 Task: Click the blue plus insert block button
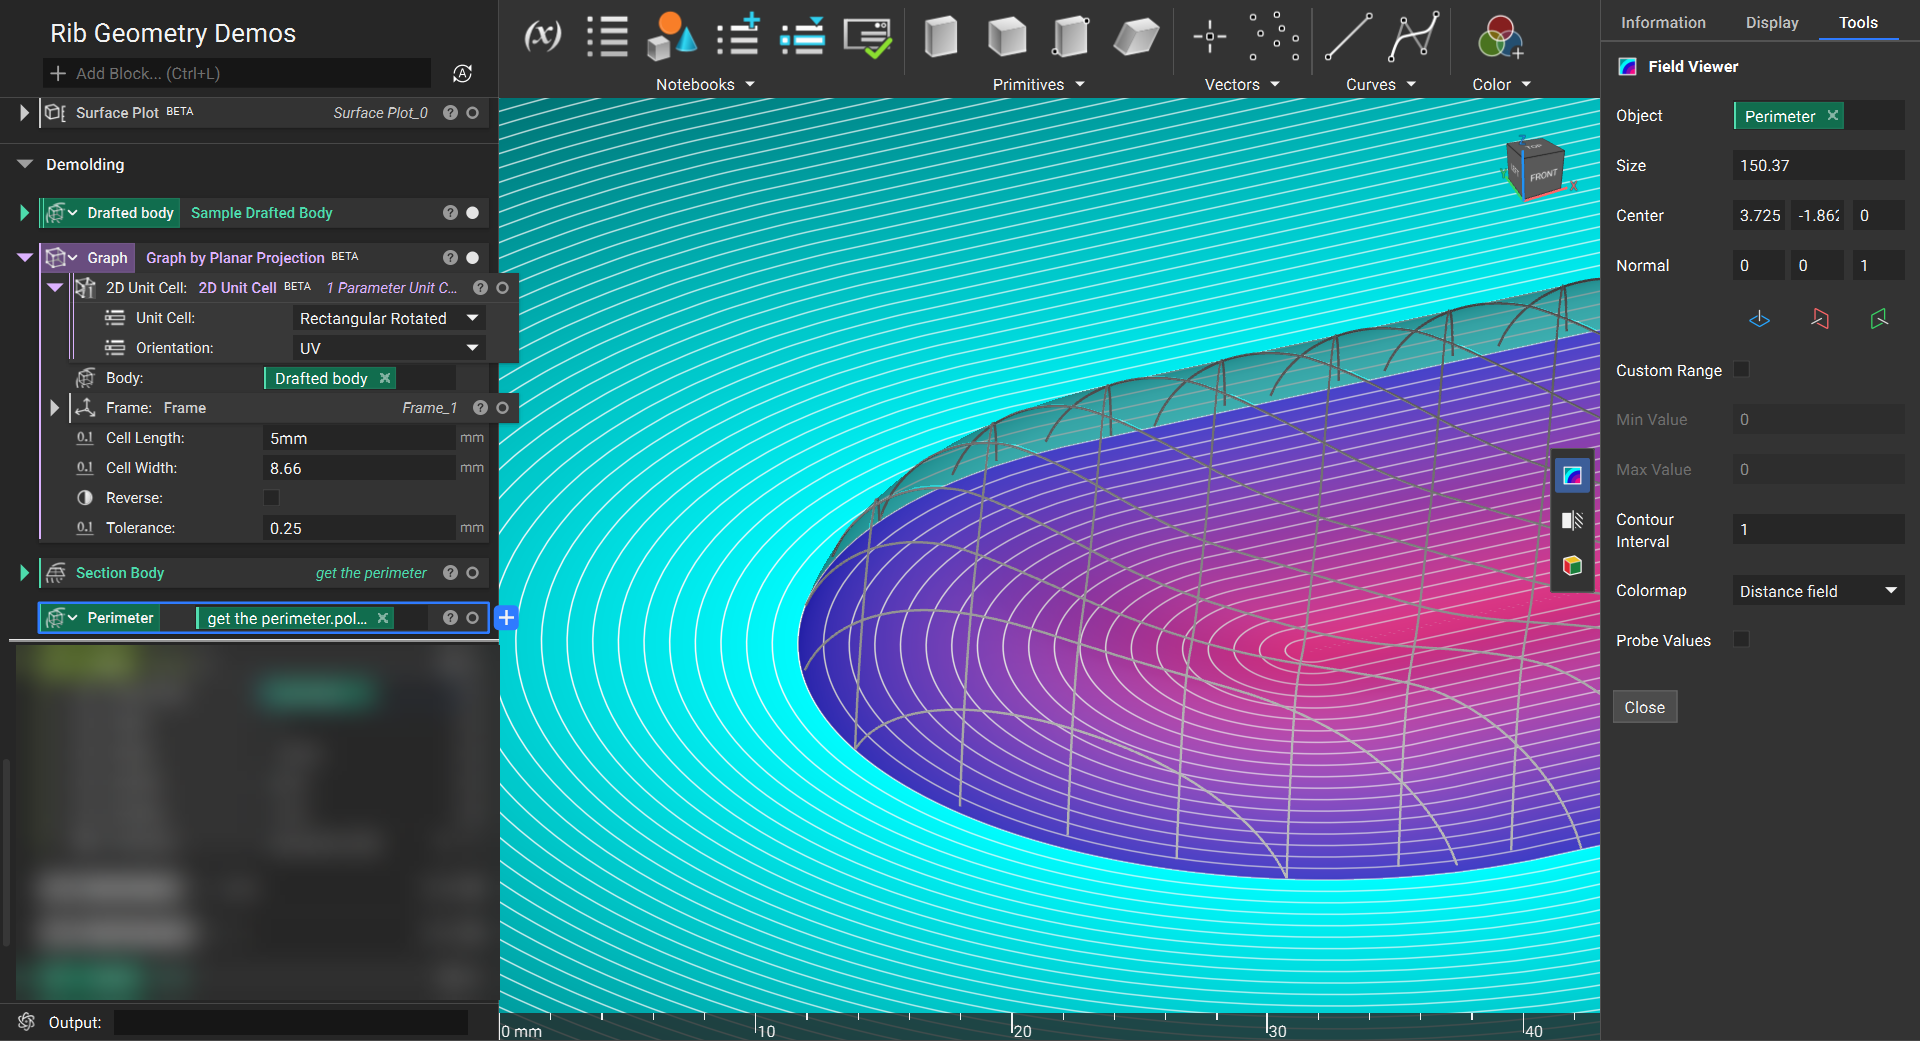pos(506,618)
